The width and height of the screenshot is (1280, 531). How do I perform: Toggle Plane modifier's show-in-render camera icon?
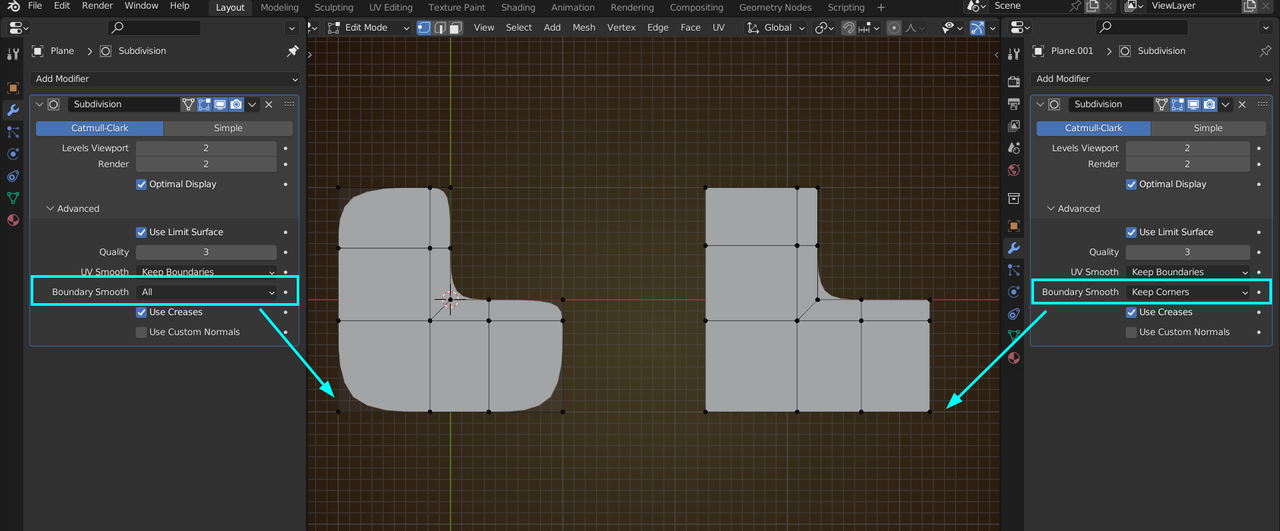pyautogui.click(x=236, y=104)
